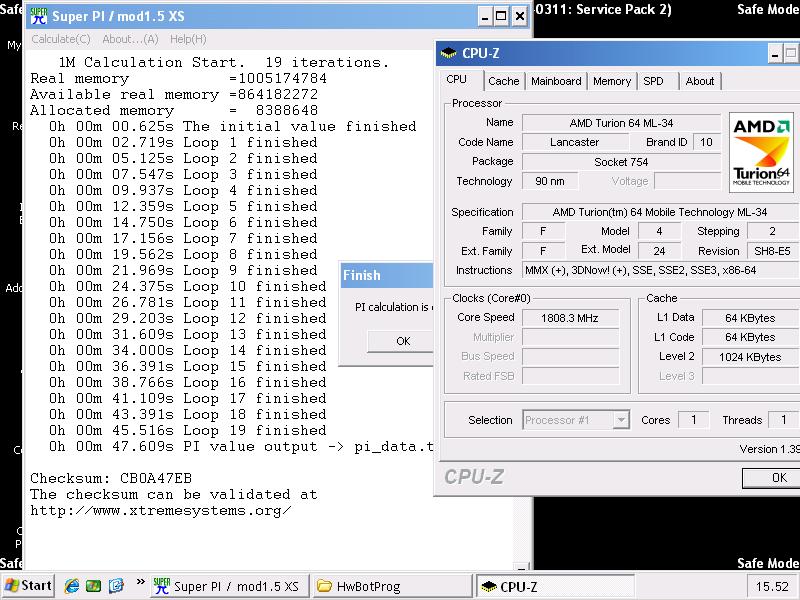Viewport: 800px width, 600px height.
Task: Switch to CPU-Z taskbar button
Action: pos(555,586)
